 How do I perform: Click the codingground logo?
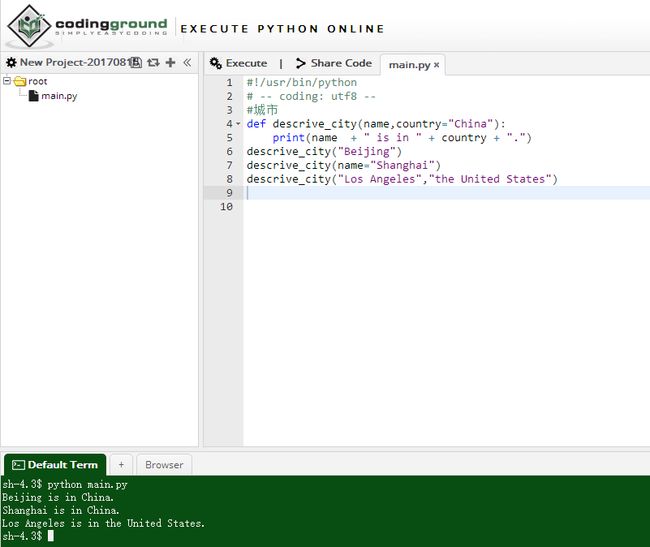[88, 26]
